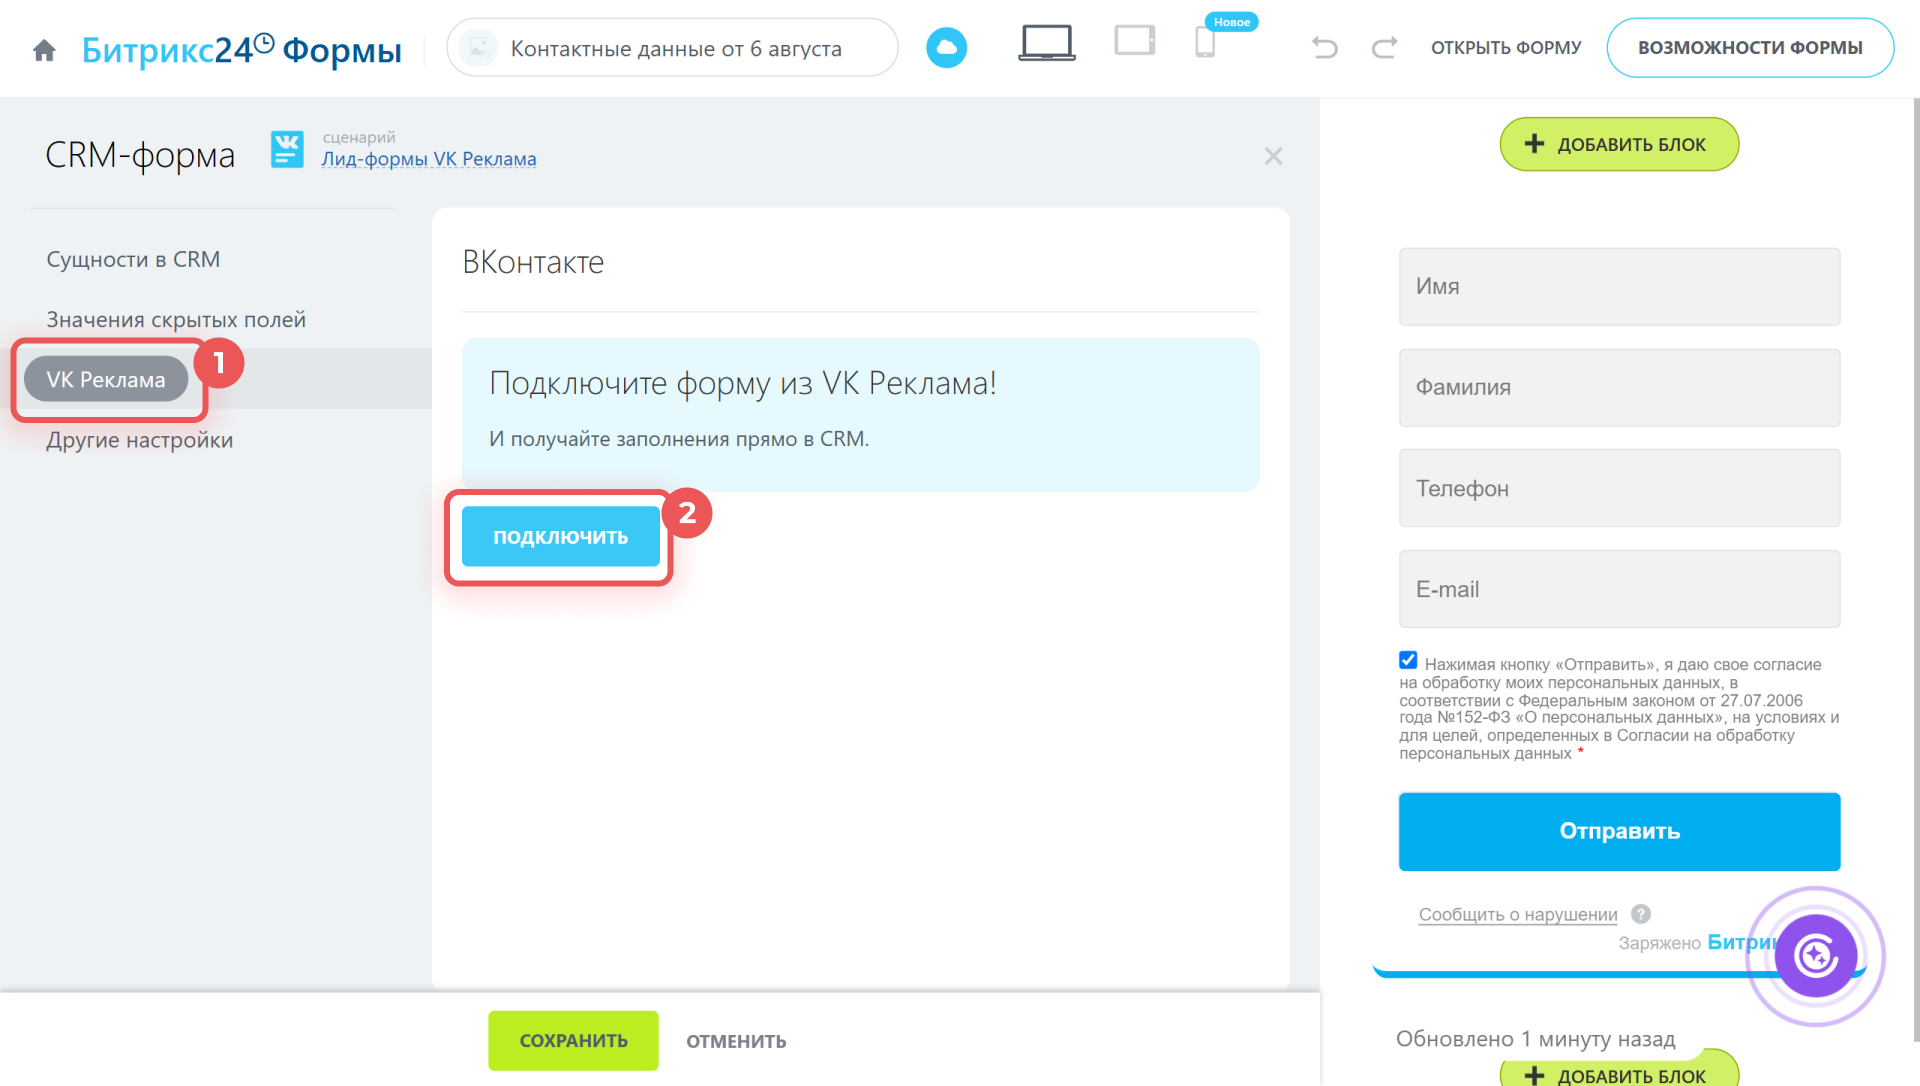The height and width of the screenshot is (1086, 1920).
Task: Click the Имя input field
Action: [x=1619, y=286]
